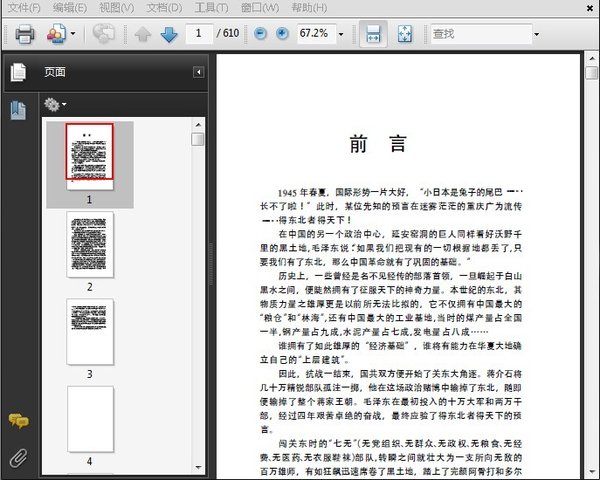This screenshot has height=480, width=600.
Task: Open the Comments panel icon in sidebar
Action: click(17, 421)
